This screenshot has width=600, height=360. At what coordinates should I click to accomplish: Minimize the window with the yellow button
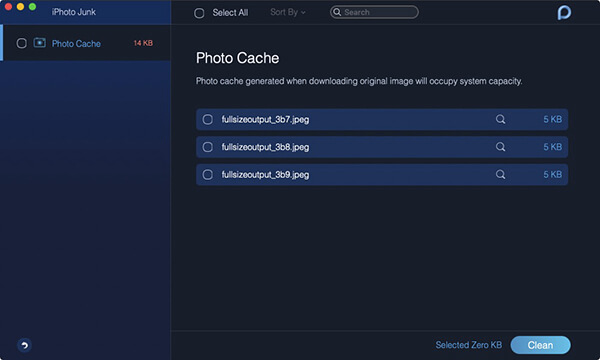(21, 7)
